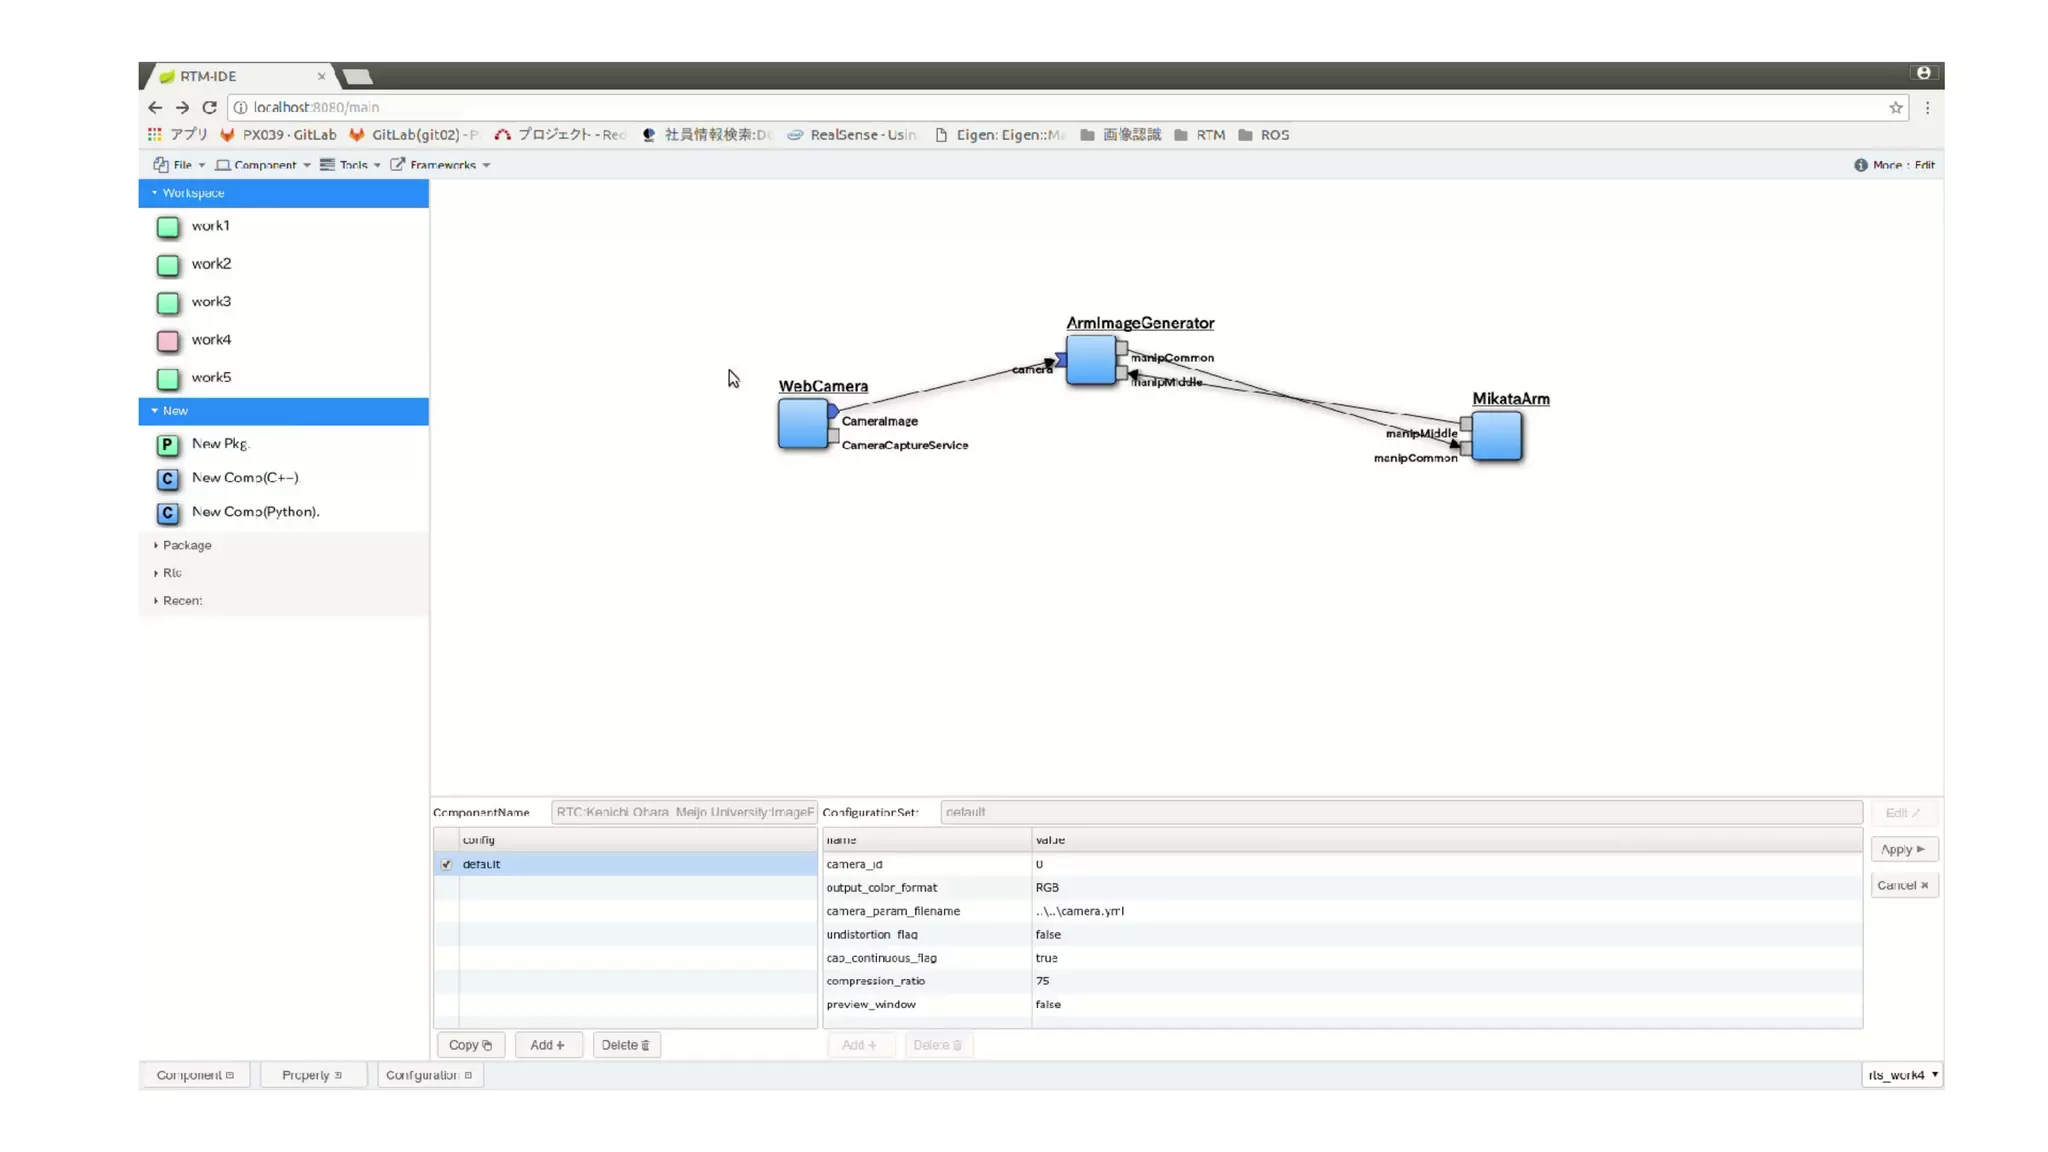This screenshot has height=1152, width=2048.
Task: Click the Copy button
Action: click(470, 1045)
